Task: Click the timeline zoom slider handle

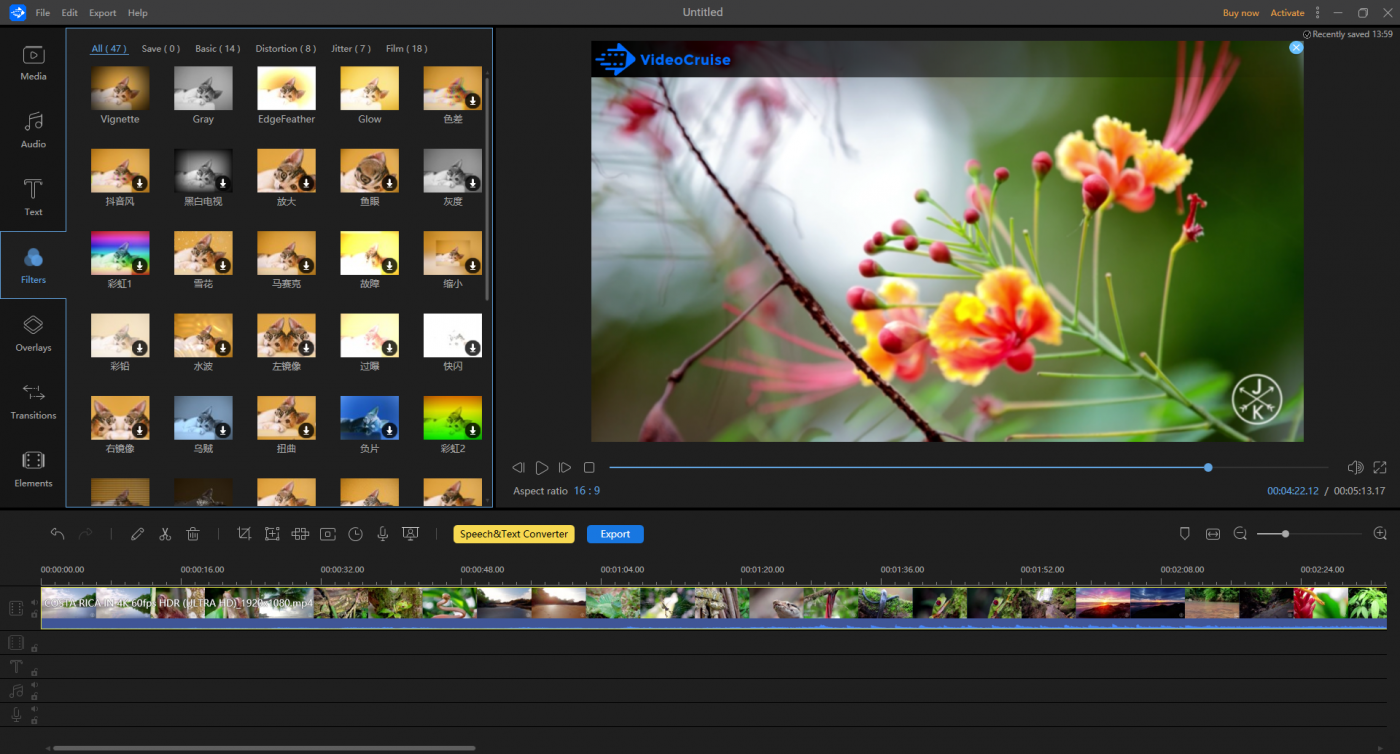Action: 1285,534
